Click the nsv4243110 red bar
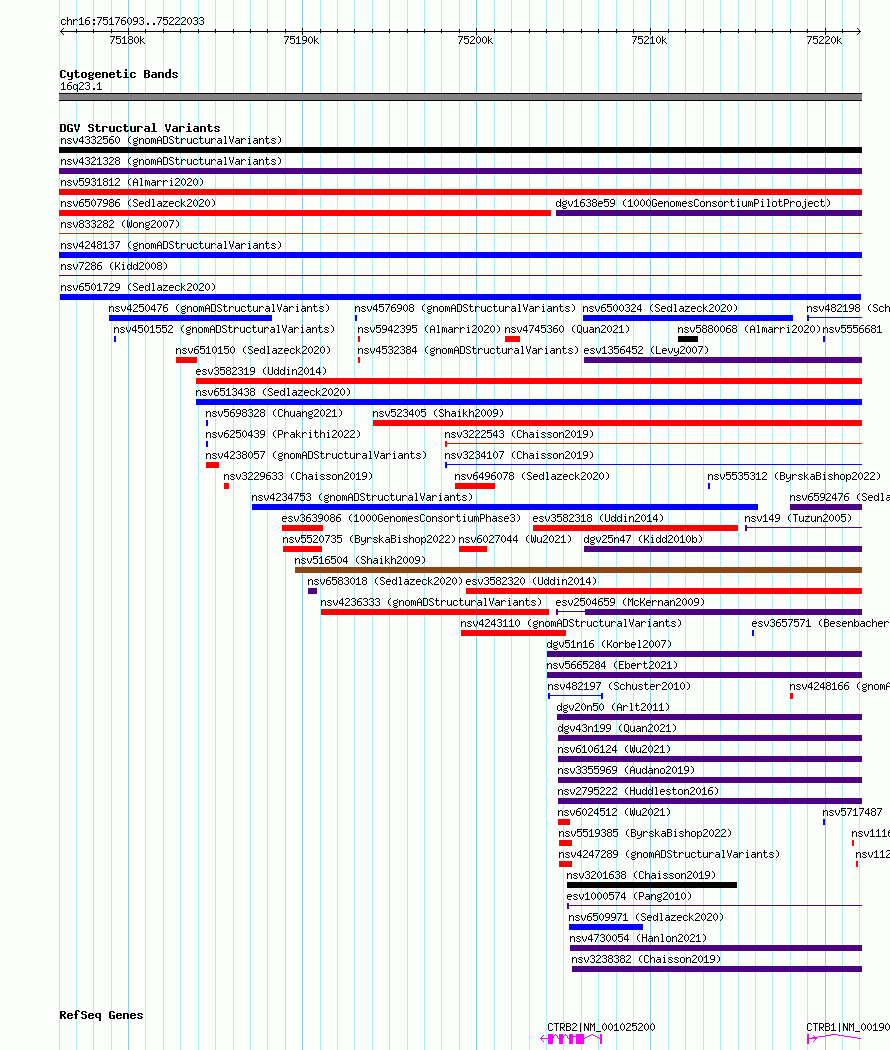Screen dimensions: 890x1050 click(513, 633)
